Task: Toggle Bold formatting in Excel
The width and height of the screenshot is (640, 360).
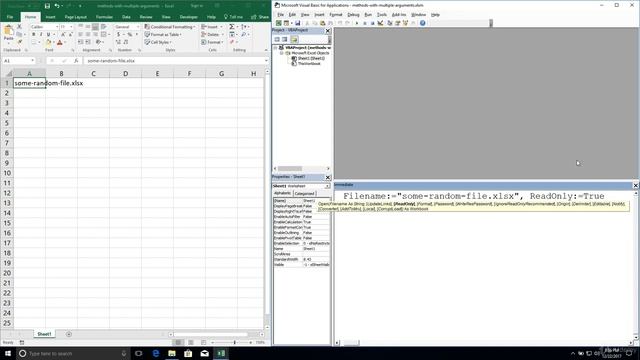Action: [33, 35]
